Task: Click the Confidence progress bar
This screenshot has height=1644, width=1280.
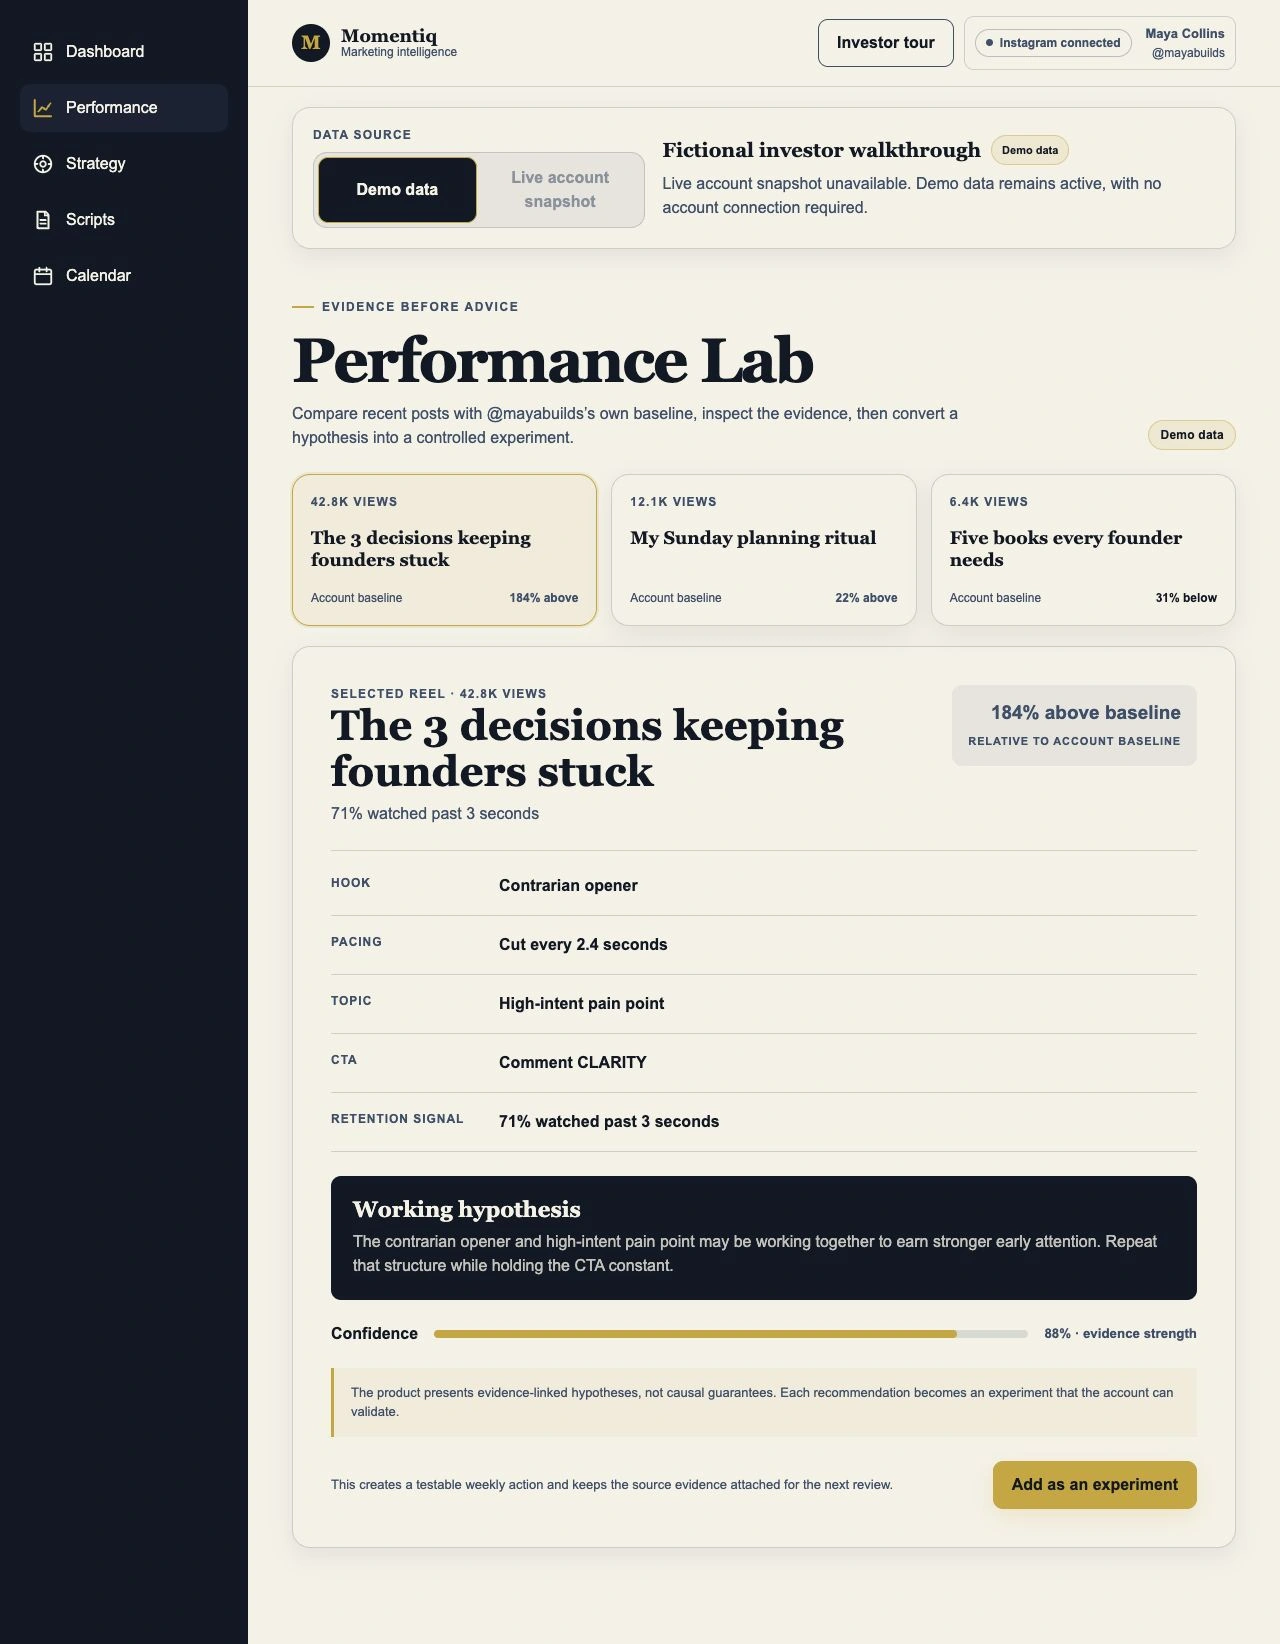Action: click(x=731, y=1334)
